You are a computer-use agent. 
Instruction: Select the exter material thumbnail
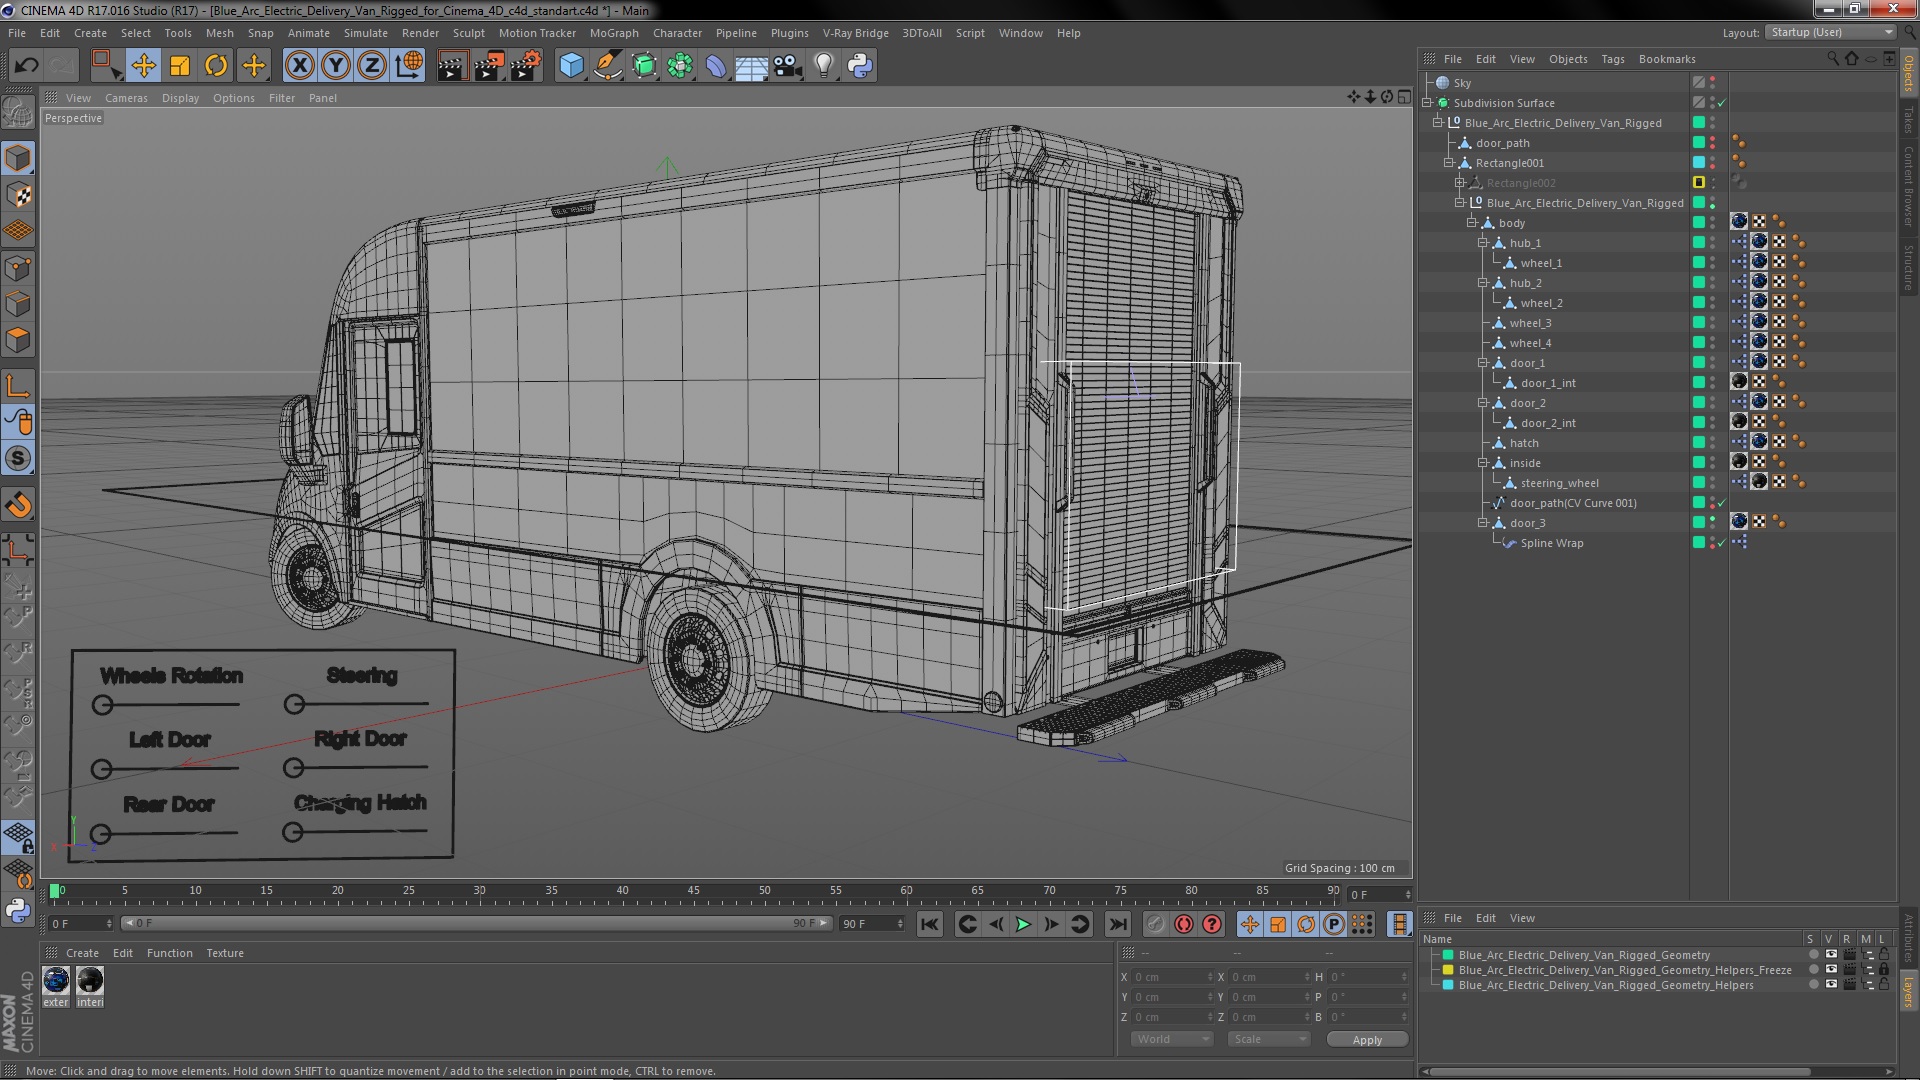point(56,980)
